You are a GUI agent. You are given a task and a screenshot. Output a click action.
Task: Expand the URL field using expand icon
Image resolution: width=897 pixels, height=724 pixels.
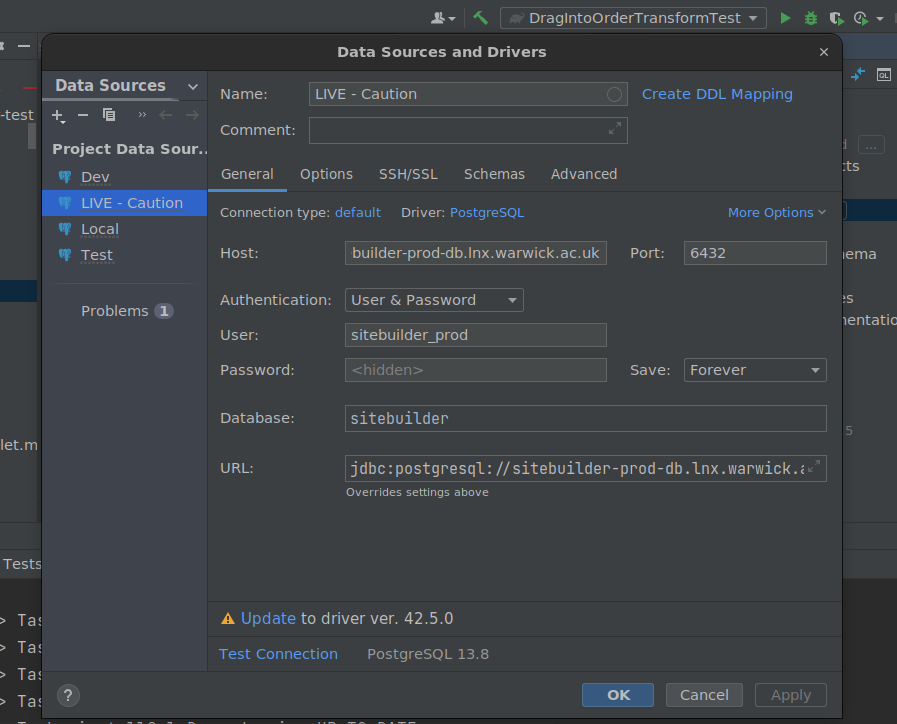pyautogui.click(x=813, y=467)
